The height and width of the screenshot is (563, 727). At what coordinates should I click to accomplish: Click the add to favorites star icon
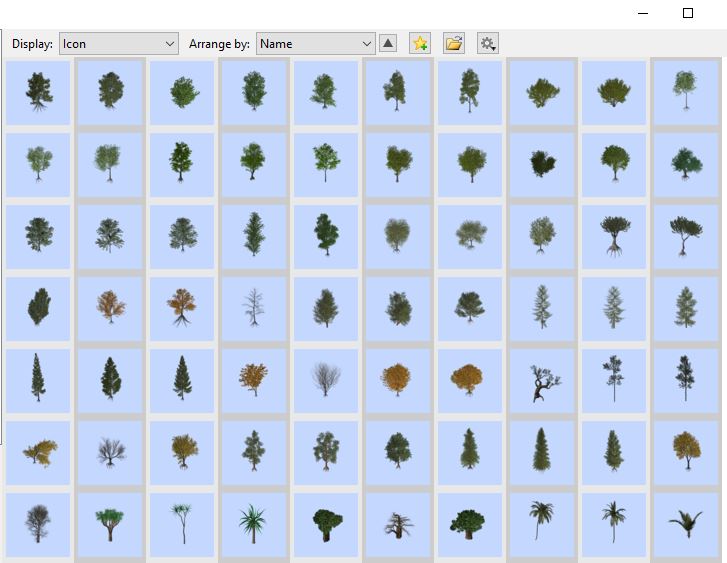tap(420, 44)
